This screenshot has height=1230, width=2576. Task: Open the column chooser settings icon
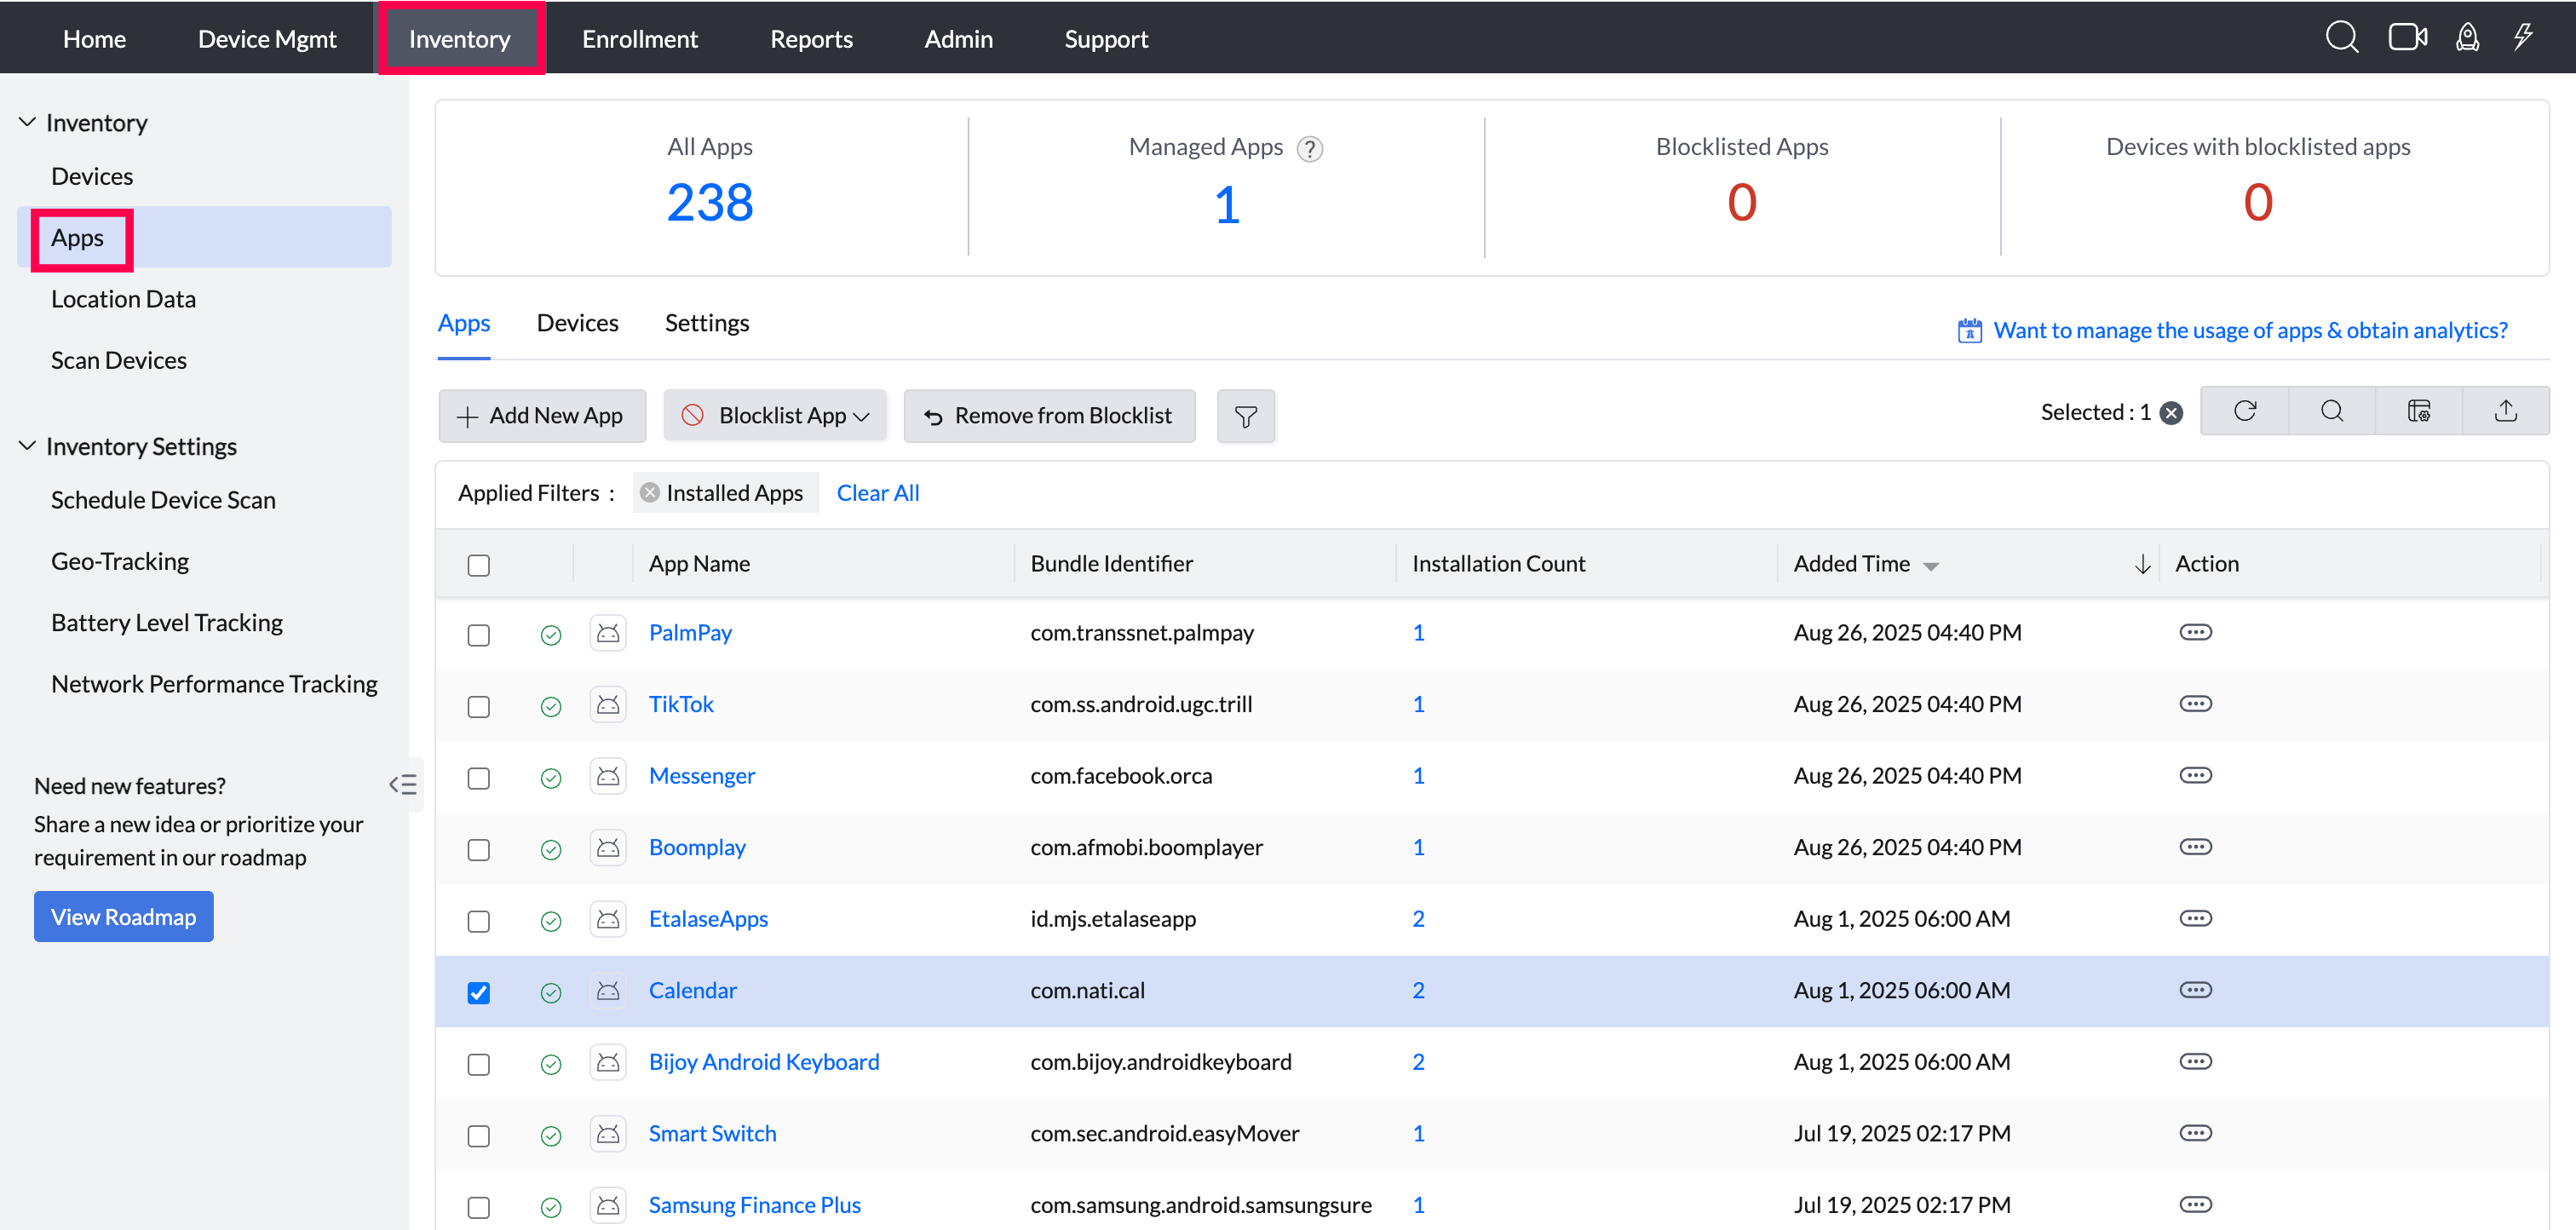(x=2418, y=411)
